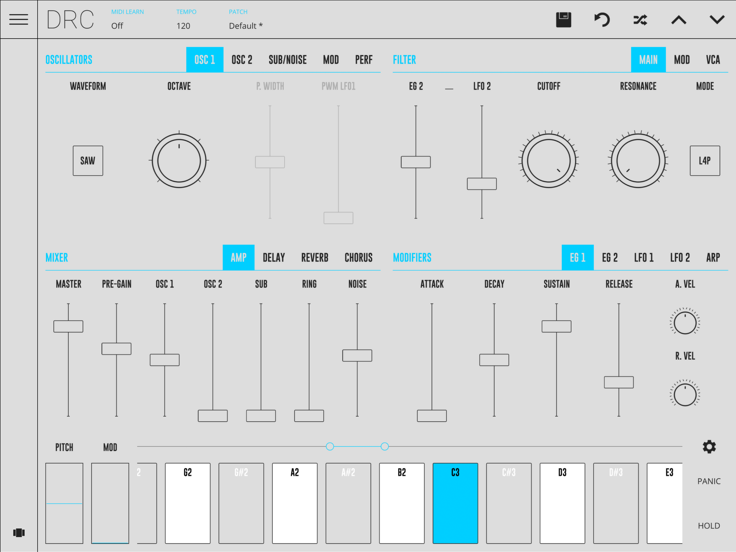Switch to the CHORUS tab
This screenshot has height=552, width=736.
tap(359, 257)
